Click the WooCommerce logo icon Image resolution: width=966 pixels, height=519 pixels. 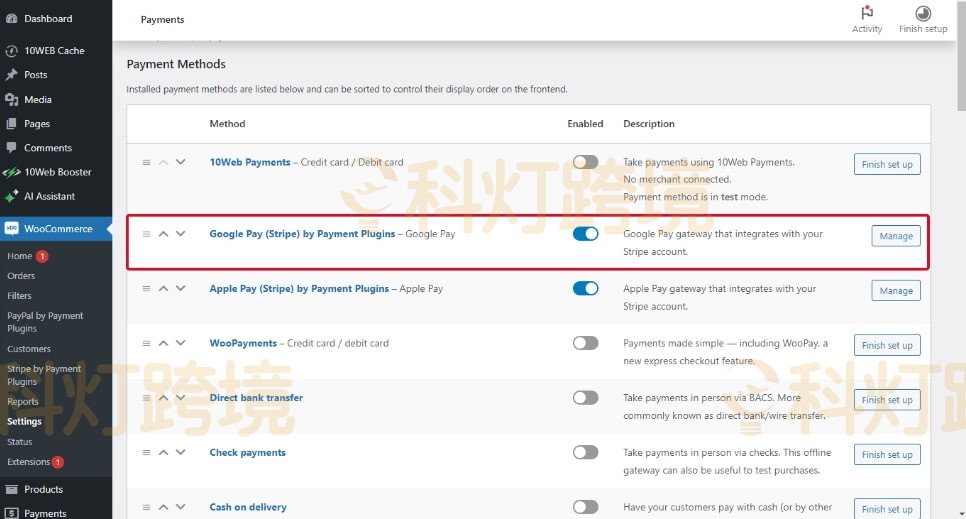coord(11,229)
